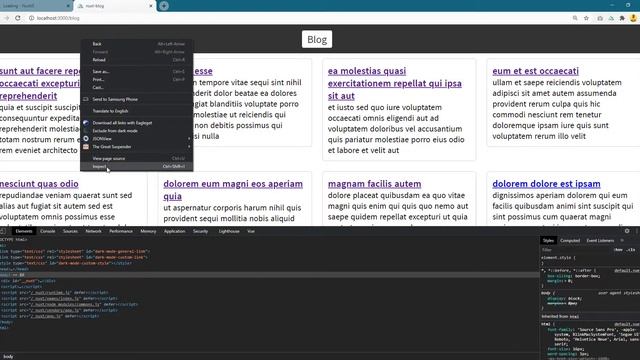This screenshot has height=360, width=640.
Task: Select Translate to English entry
Action: tap(137, 111)
